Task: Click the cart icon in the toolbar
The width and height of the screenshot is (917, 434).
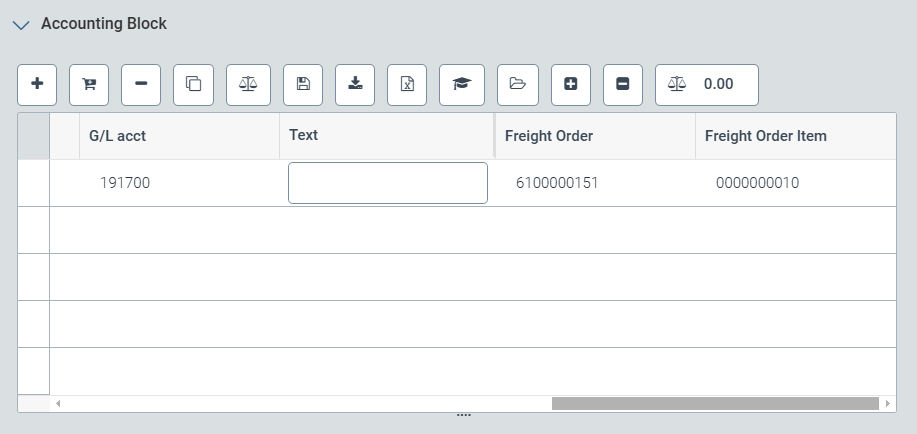Action: click(89, 85)
